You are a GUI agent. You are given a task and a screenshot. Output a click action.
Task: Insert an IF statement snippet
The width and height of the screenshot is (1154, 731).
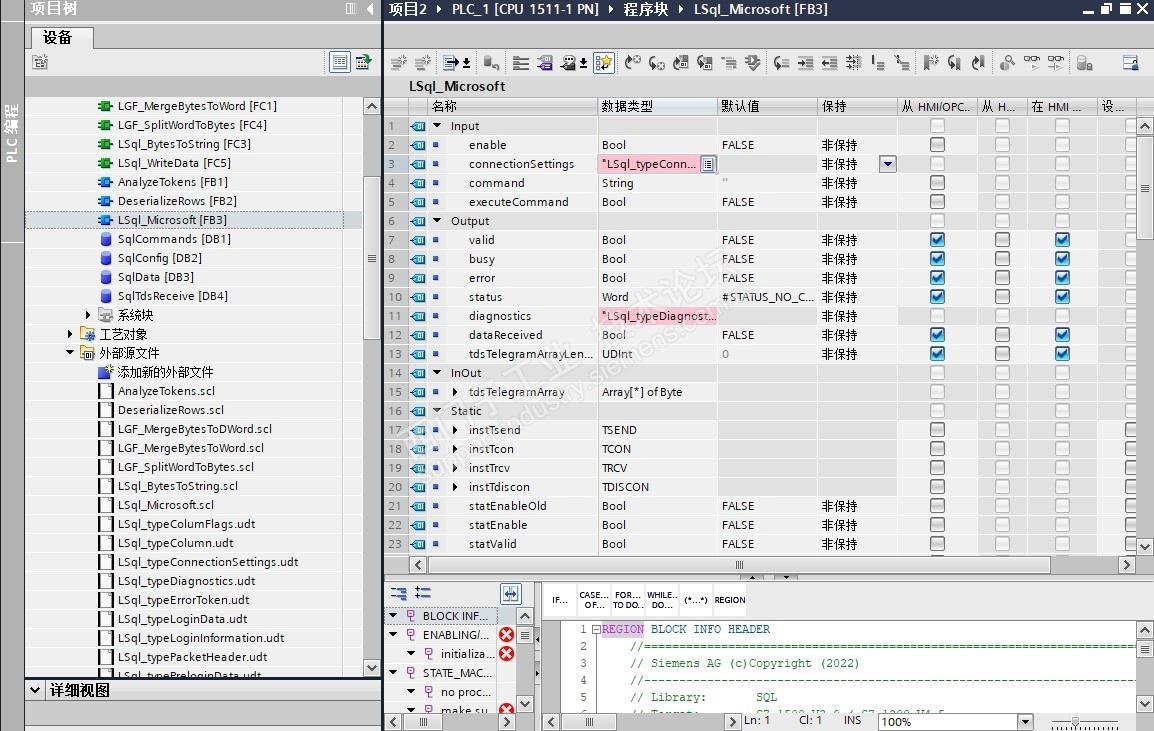[x=560, y=600]
